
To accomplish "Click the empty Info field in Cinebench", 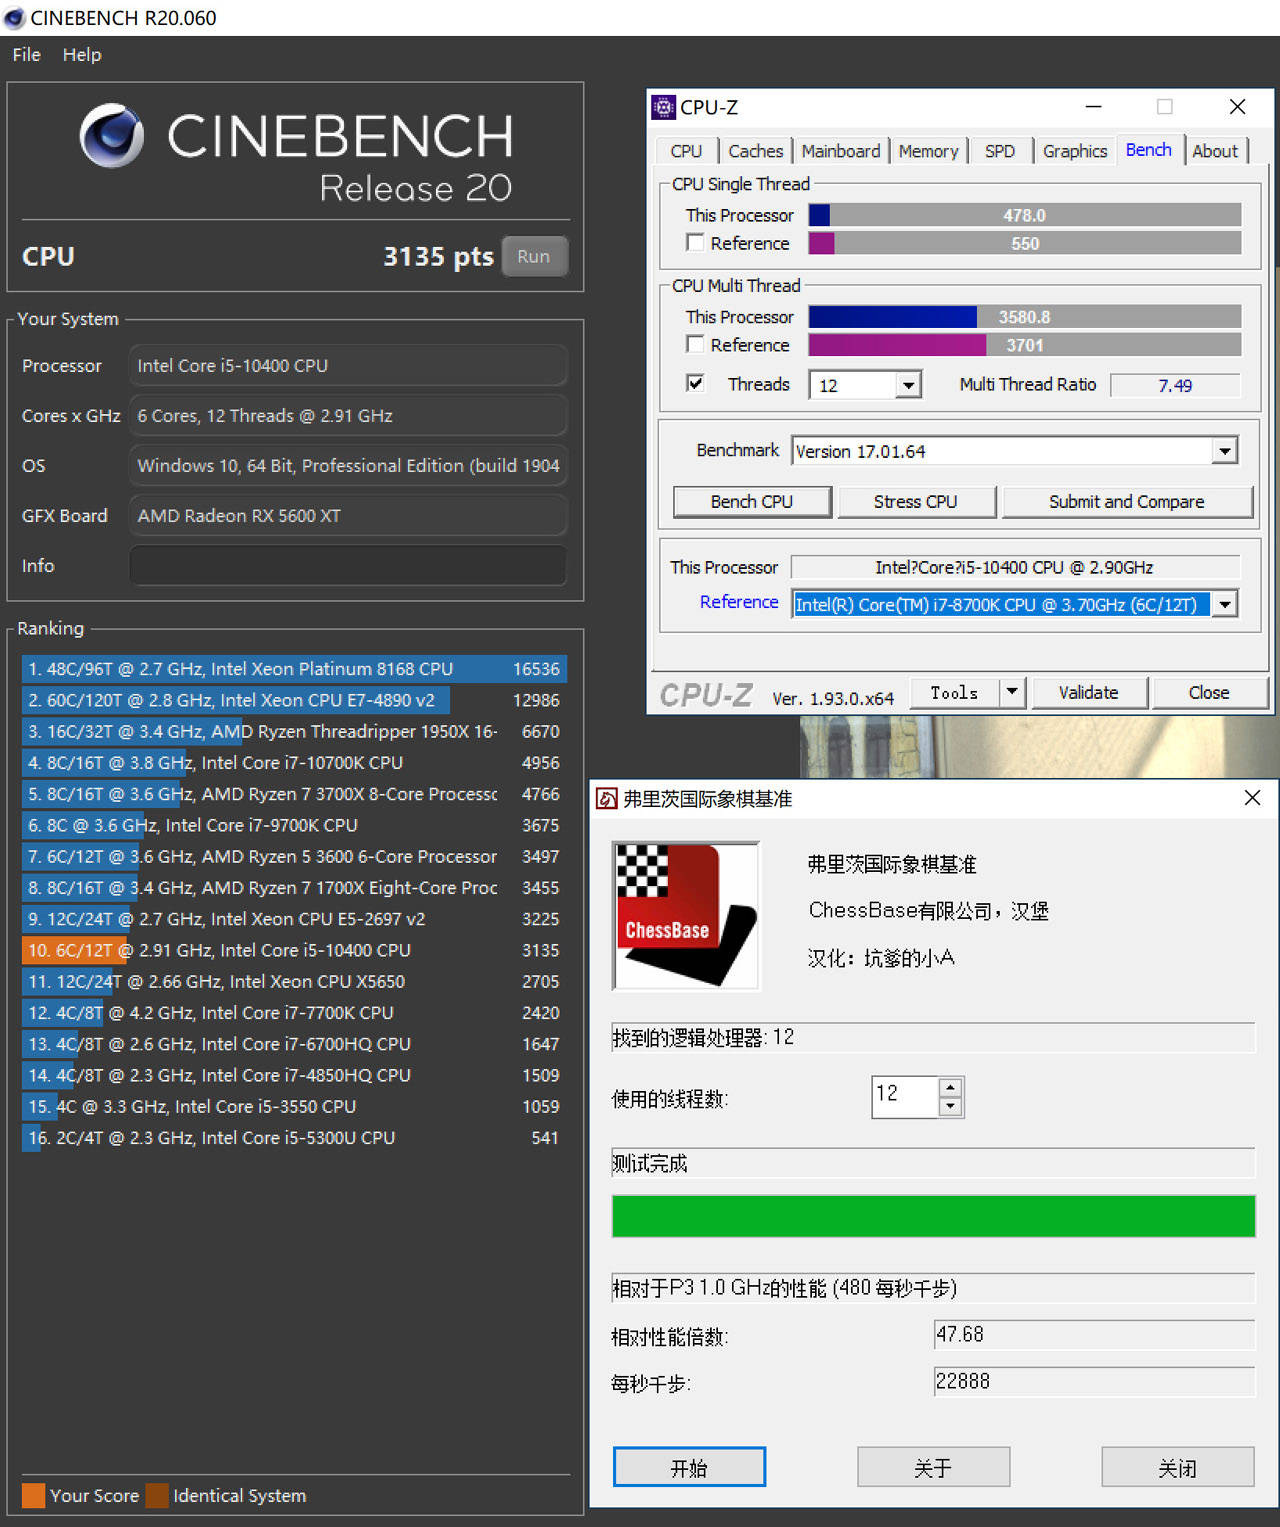I will click(x=348, y=565).
